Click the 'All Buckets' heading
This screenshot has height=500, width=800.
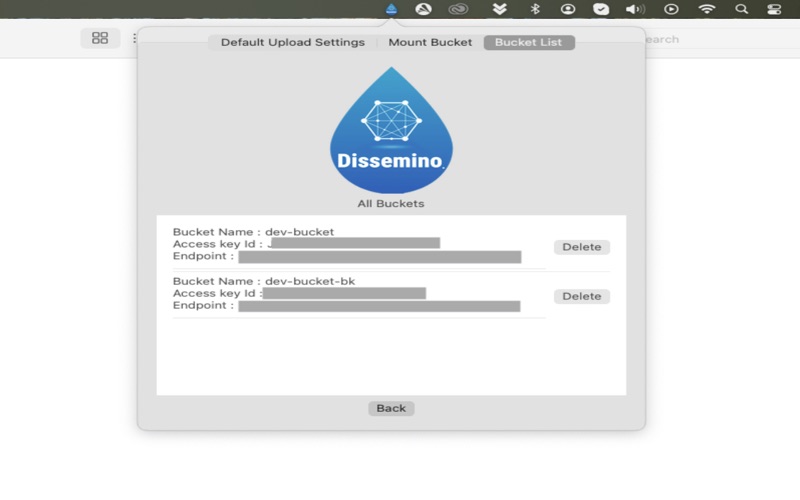coord(391,204)
